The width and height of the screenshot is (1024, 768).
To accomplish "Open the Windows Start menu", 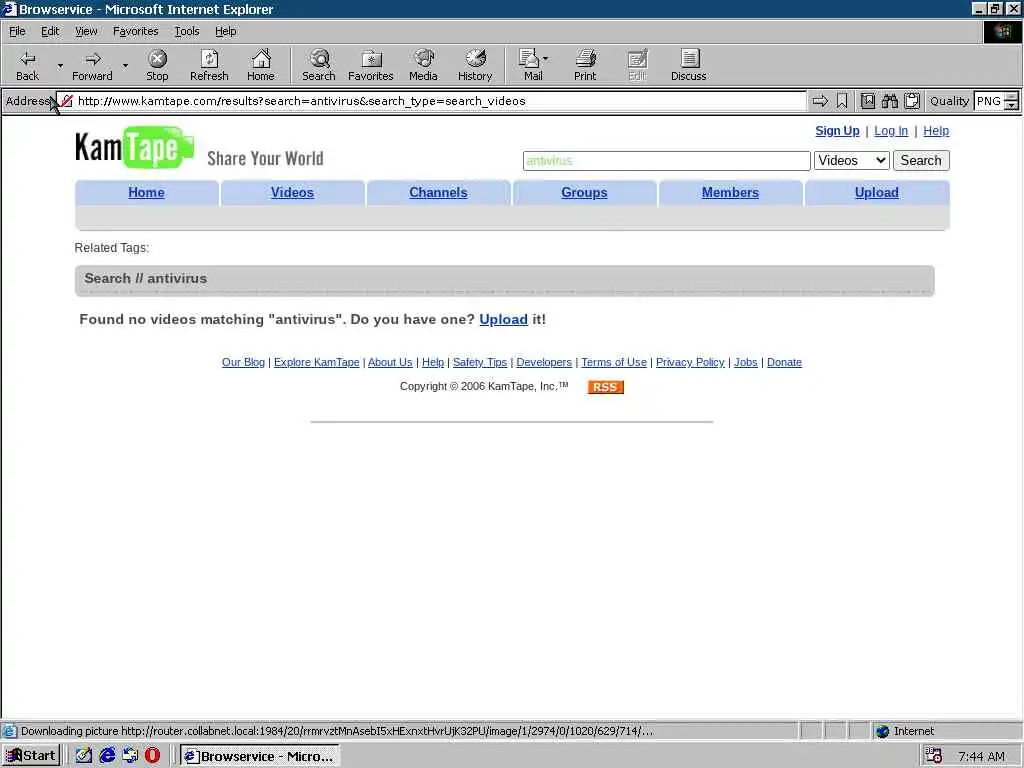I will (x=31, y=756).
